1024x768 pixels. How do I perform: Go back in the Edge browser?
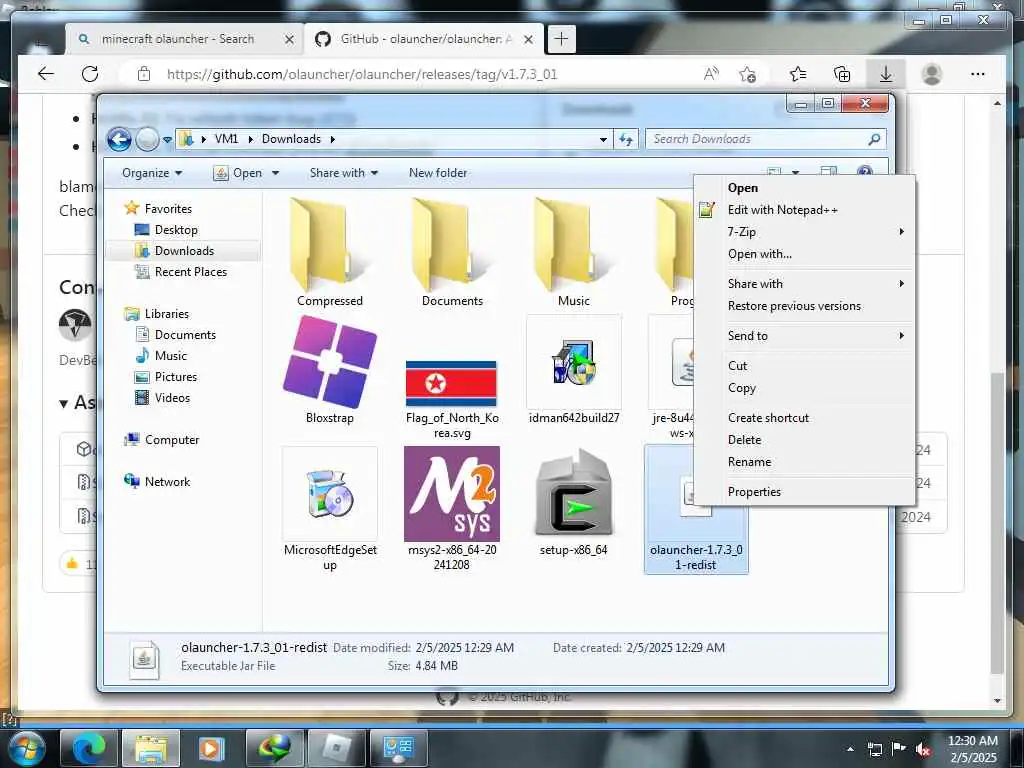pyautogui.click(x=46, y=74)
